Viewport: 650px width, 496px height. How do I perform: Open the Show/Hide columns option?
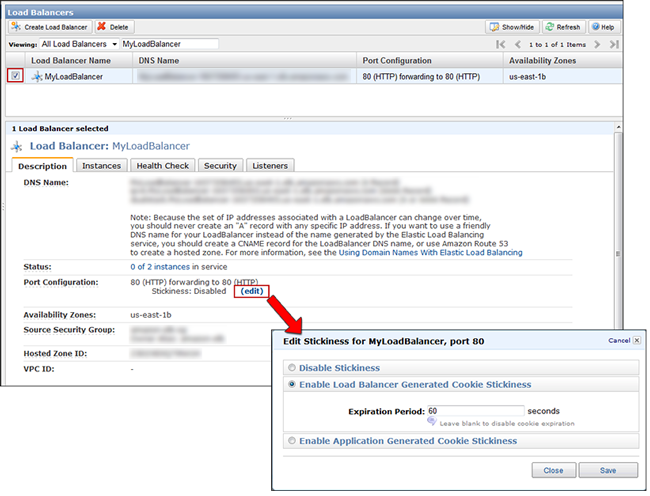512,27
